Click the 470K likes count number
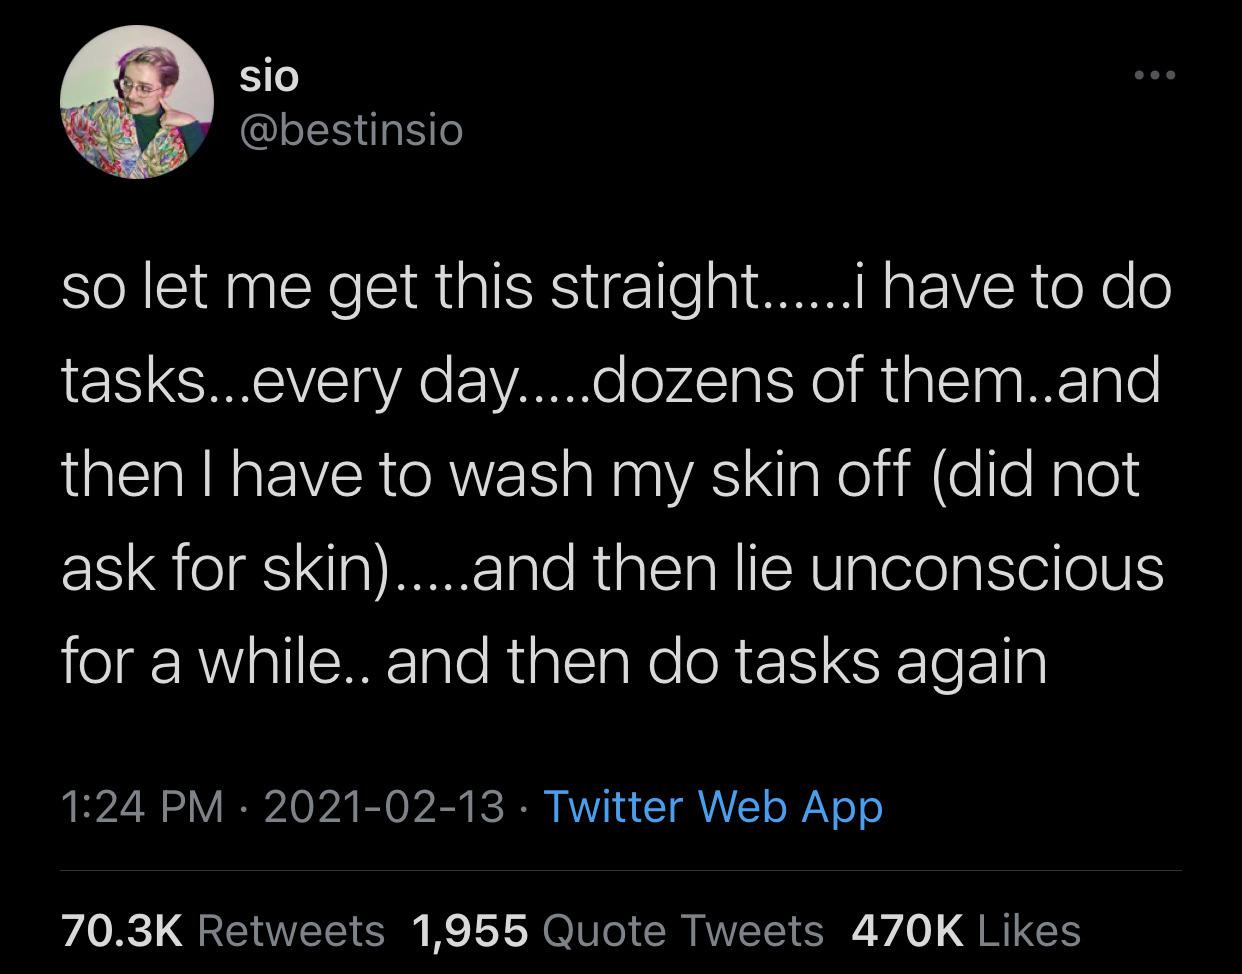Image resolution: width=1242 pixels, height=974 pixels. click(908, 931)
